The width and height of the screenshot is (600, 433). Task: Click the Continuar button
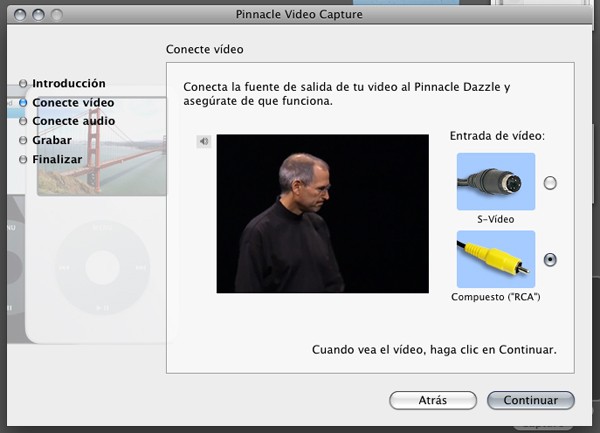(531, 400)
